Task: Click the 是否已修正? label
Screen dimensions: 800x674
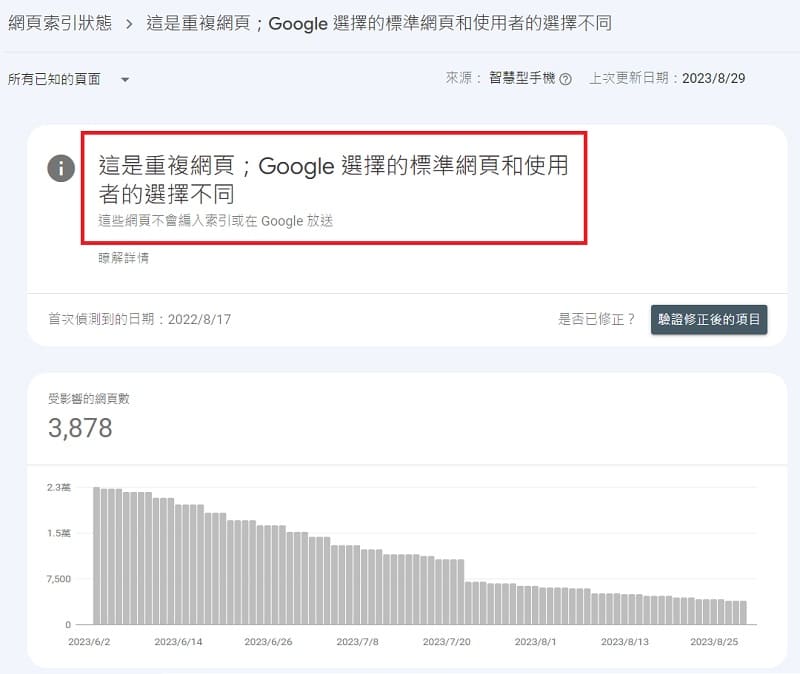Action: tap(596, 319)
